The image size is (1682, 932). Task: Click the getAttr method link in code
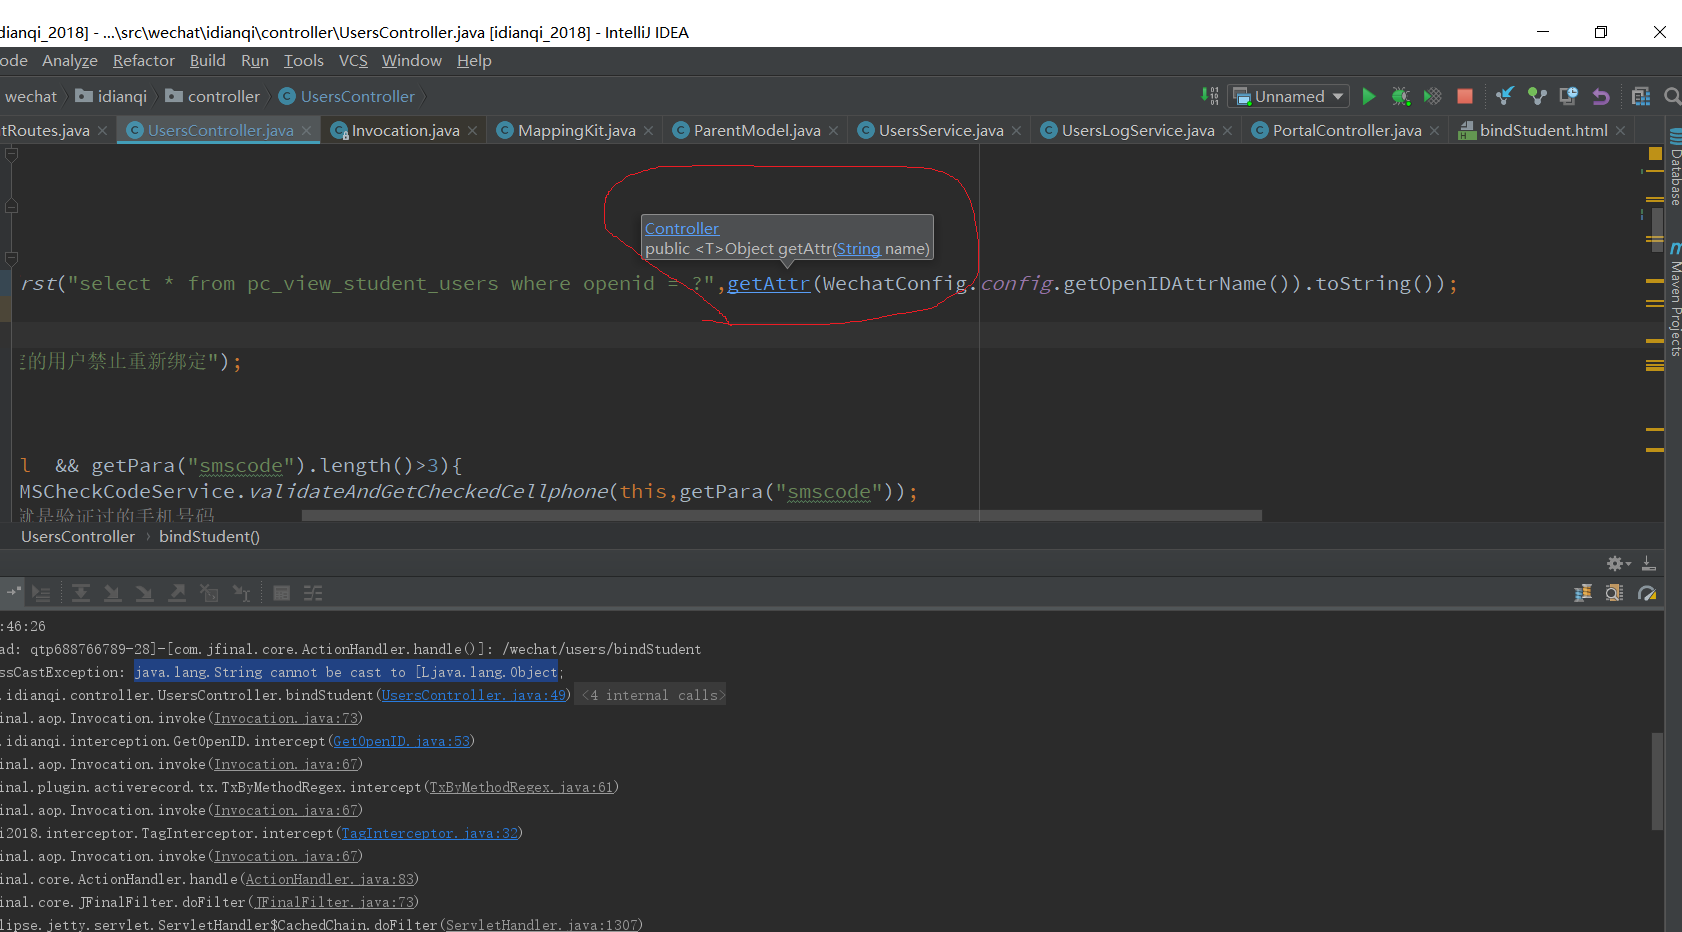(x=769, y=284)
